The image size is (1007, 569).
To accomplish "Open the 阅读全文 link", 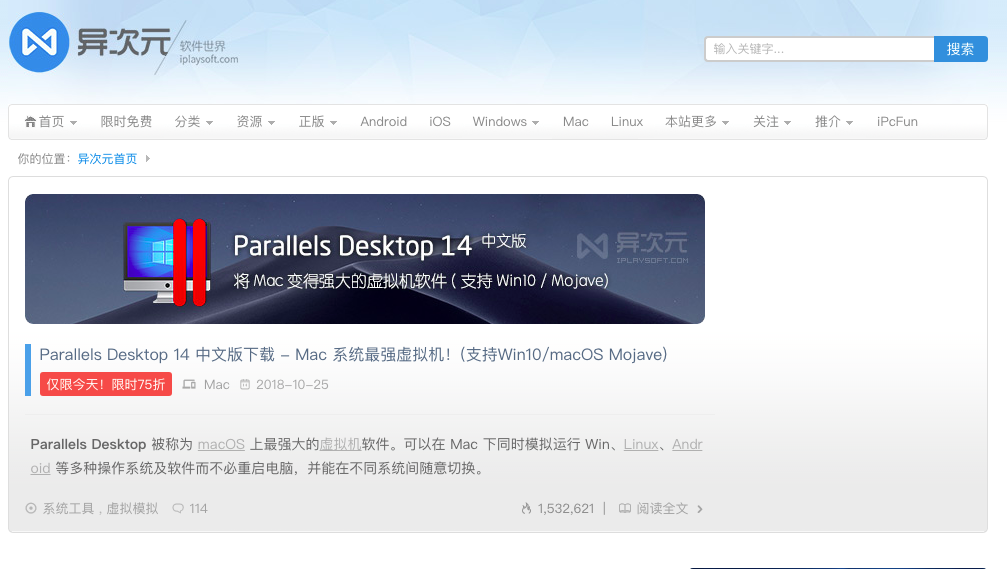I will point(662,509).
